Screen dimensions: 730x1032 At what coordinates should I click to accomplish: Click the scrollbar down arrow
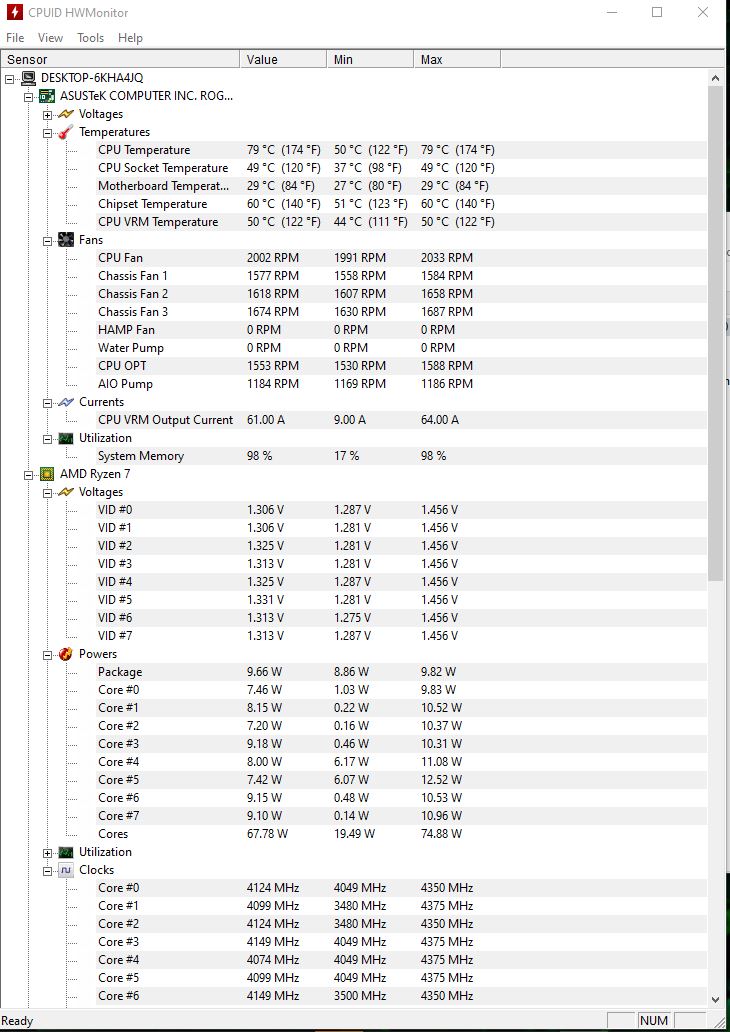(x=716, y=999)
